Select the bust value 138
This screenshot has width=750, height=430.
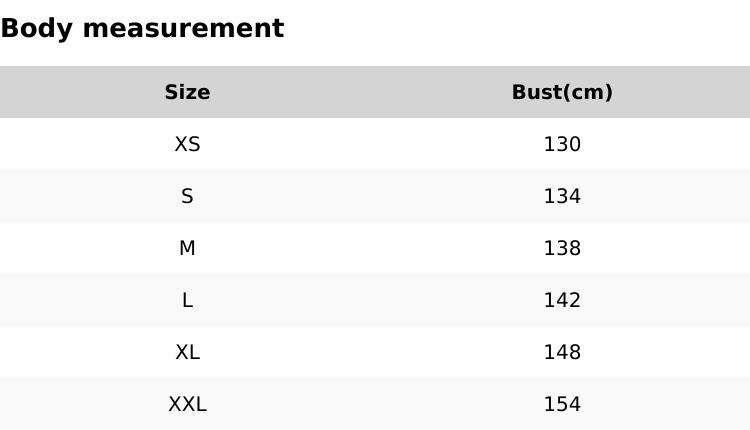coord(562,248)
